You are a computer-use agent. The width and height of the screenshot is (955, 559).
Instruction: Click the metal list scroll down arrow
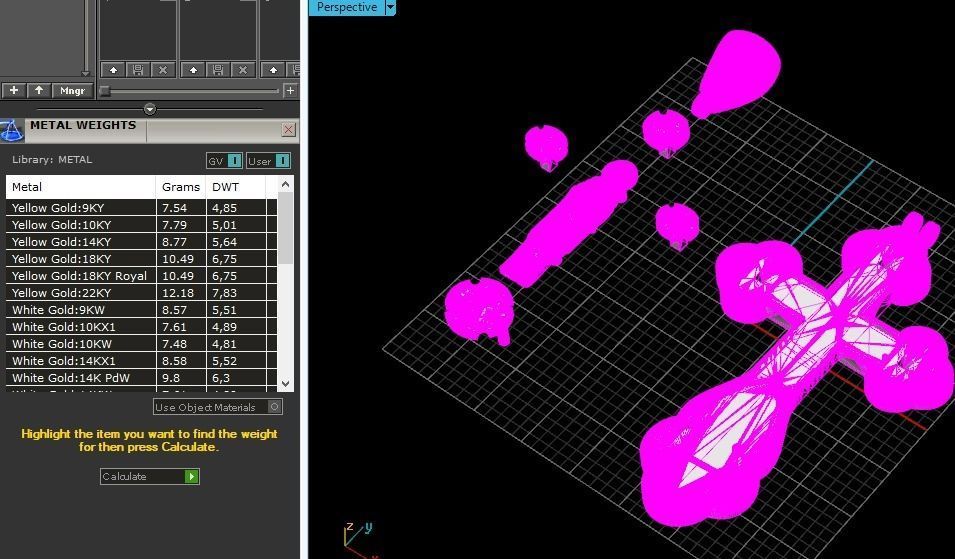pyautogui.click(x=286, y=384)
